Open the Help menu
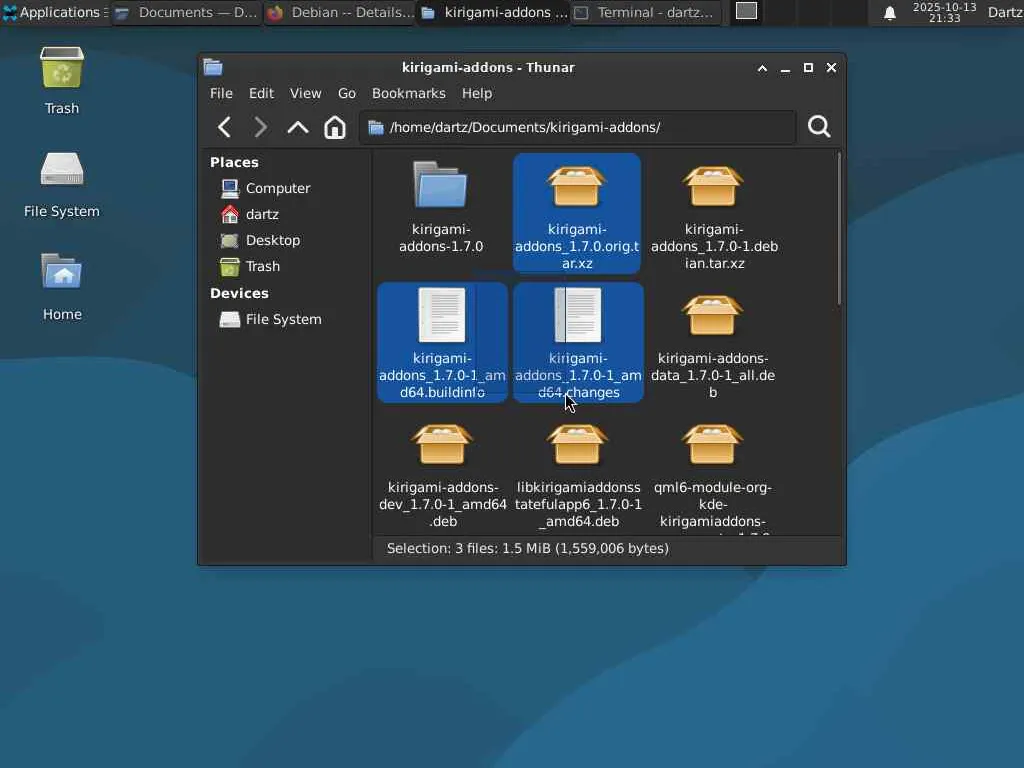Screen dimensions: 1024x768 [477, 93]
